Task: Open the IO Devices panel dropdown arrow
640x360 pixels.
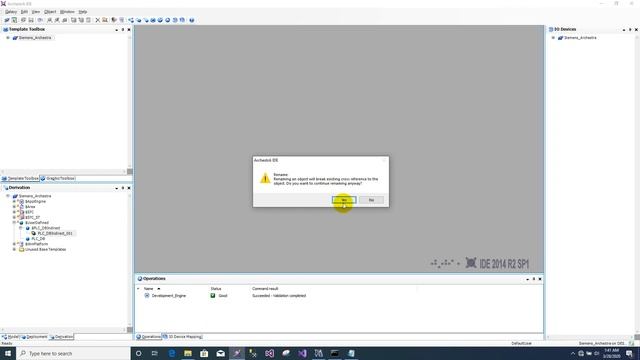Action: point(624,29)
